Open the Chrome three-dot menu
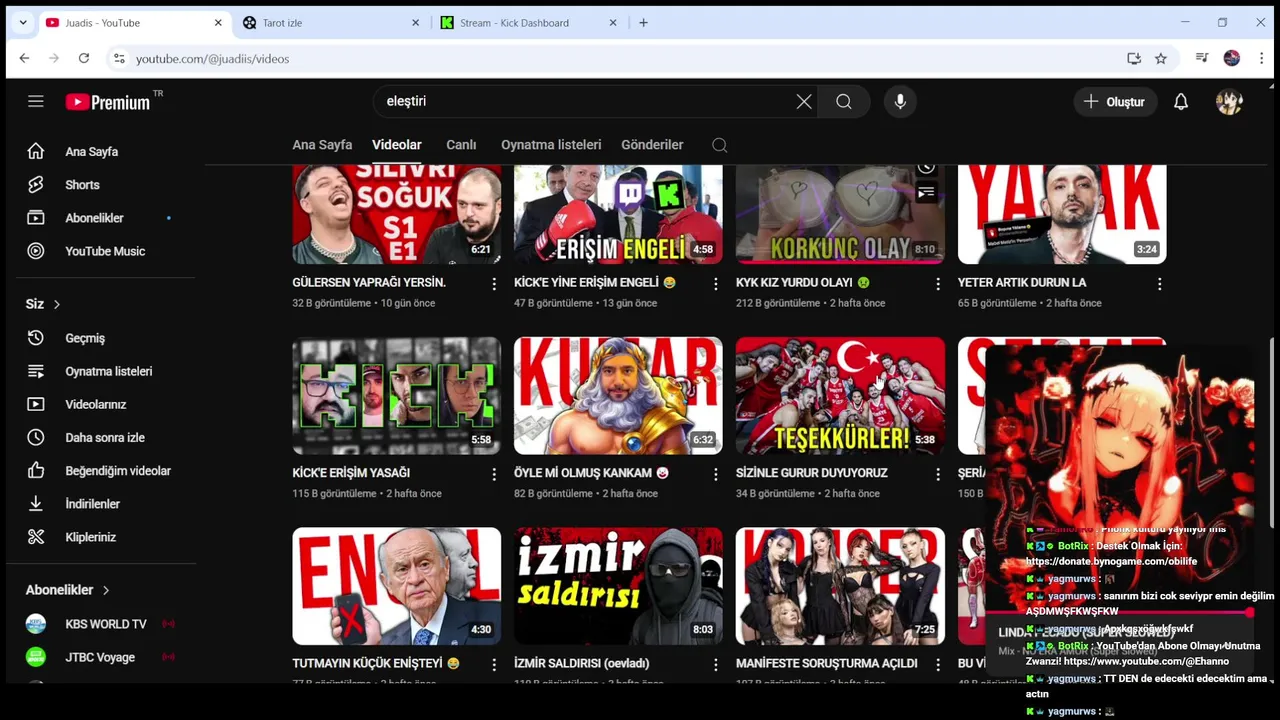Screen dimensions: 1280x720 (x=1263, y=59)
